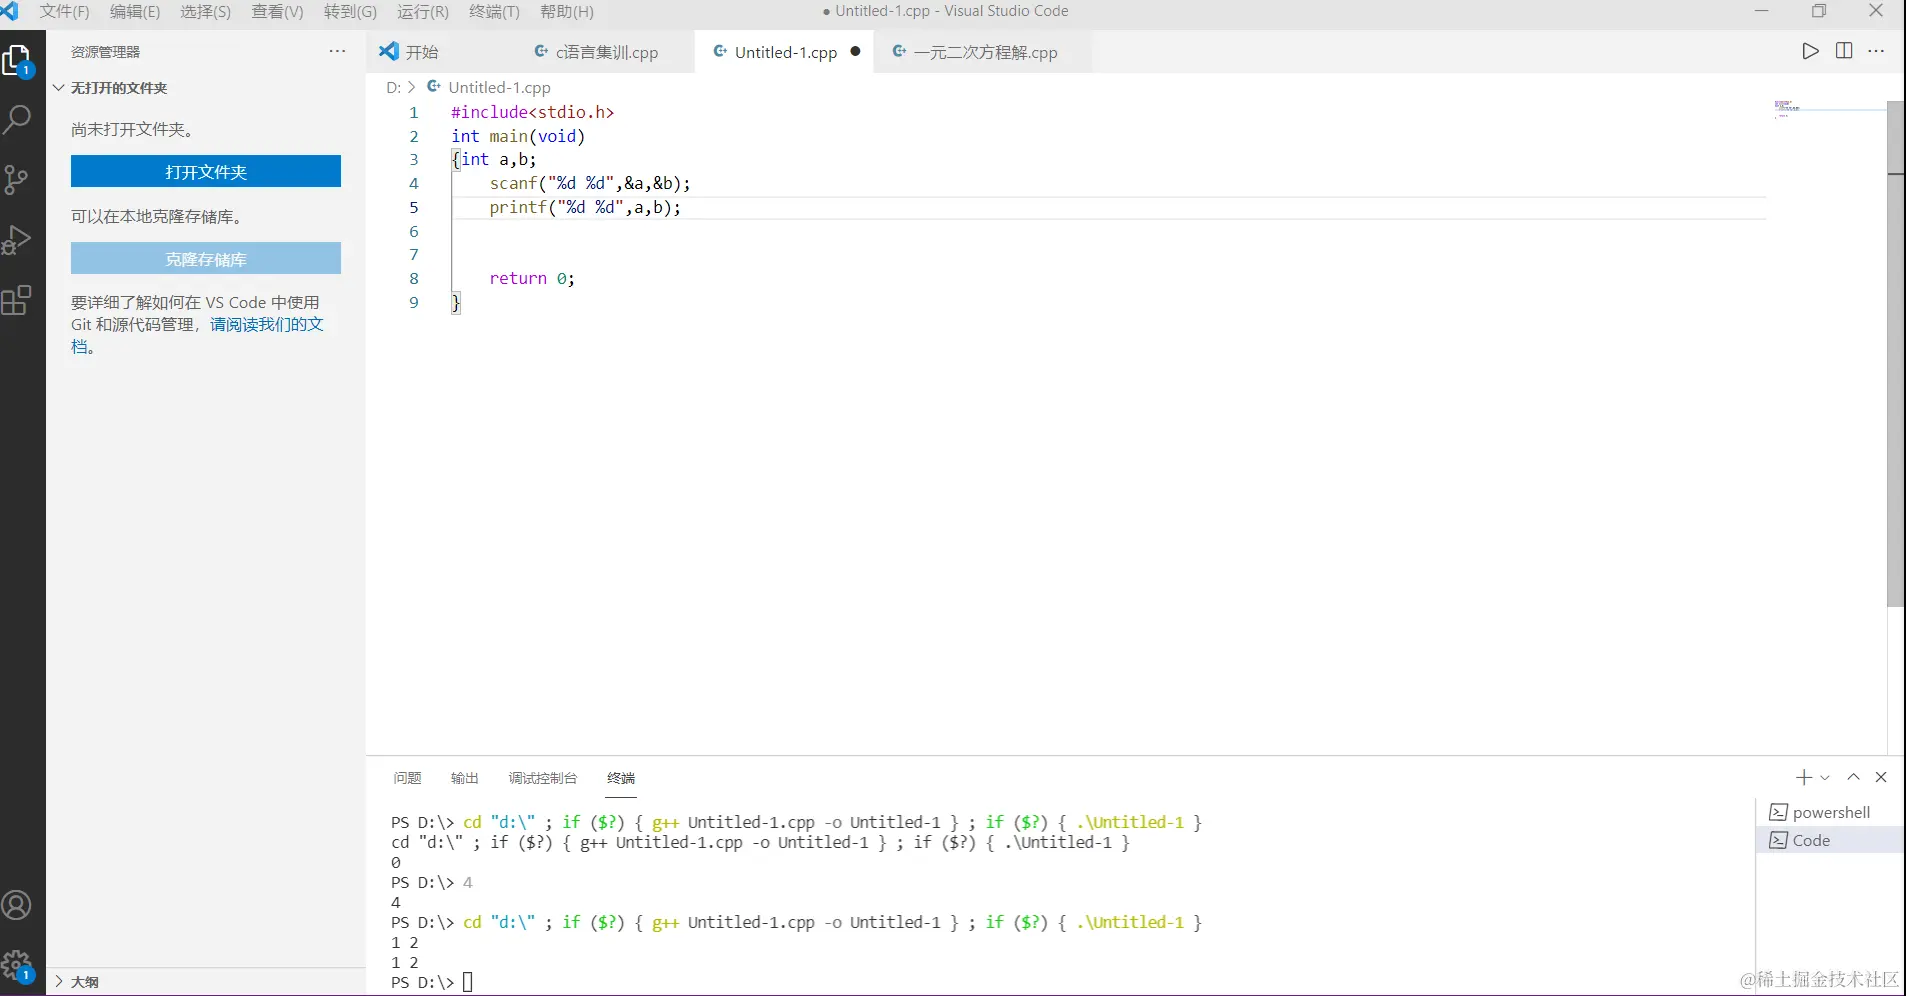
Task: Select the powershell terminal entry
Action: pyautogui.click(x=1829, y=812)
